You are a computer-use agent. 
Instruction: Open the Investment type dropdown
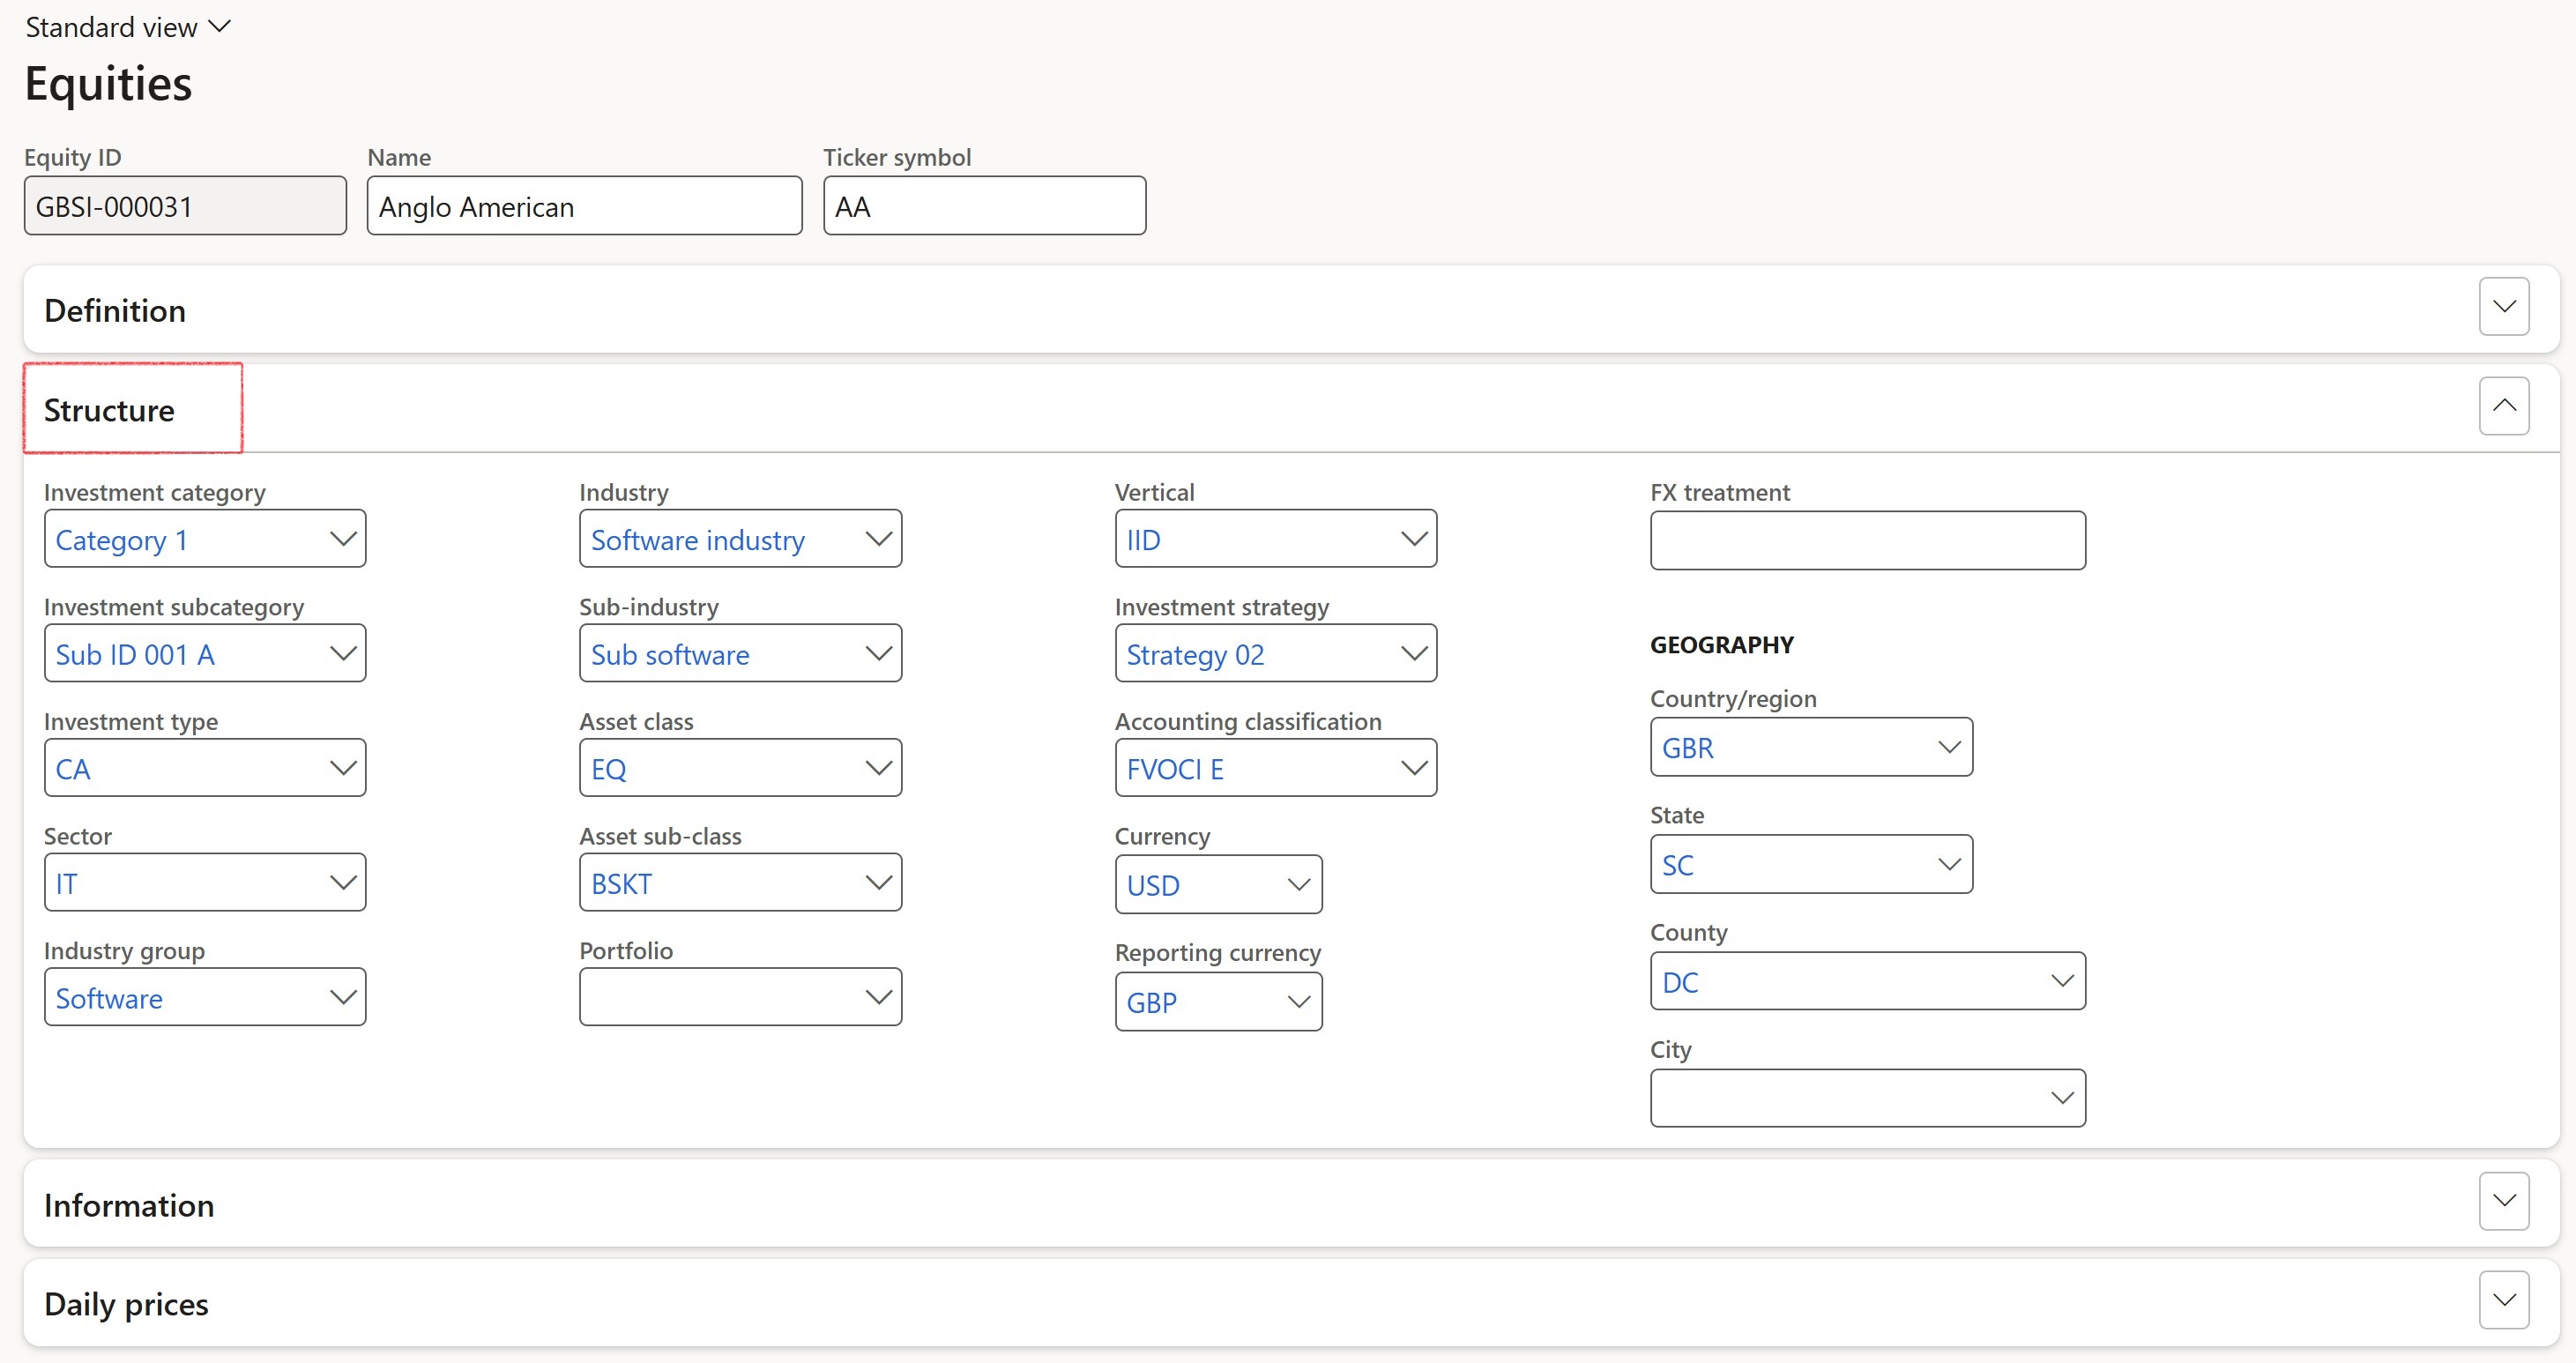(x=343, y=768)
